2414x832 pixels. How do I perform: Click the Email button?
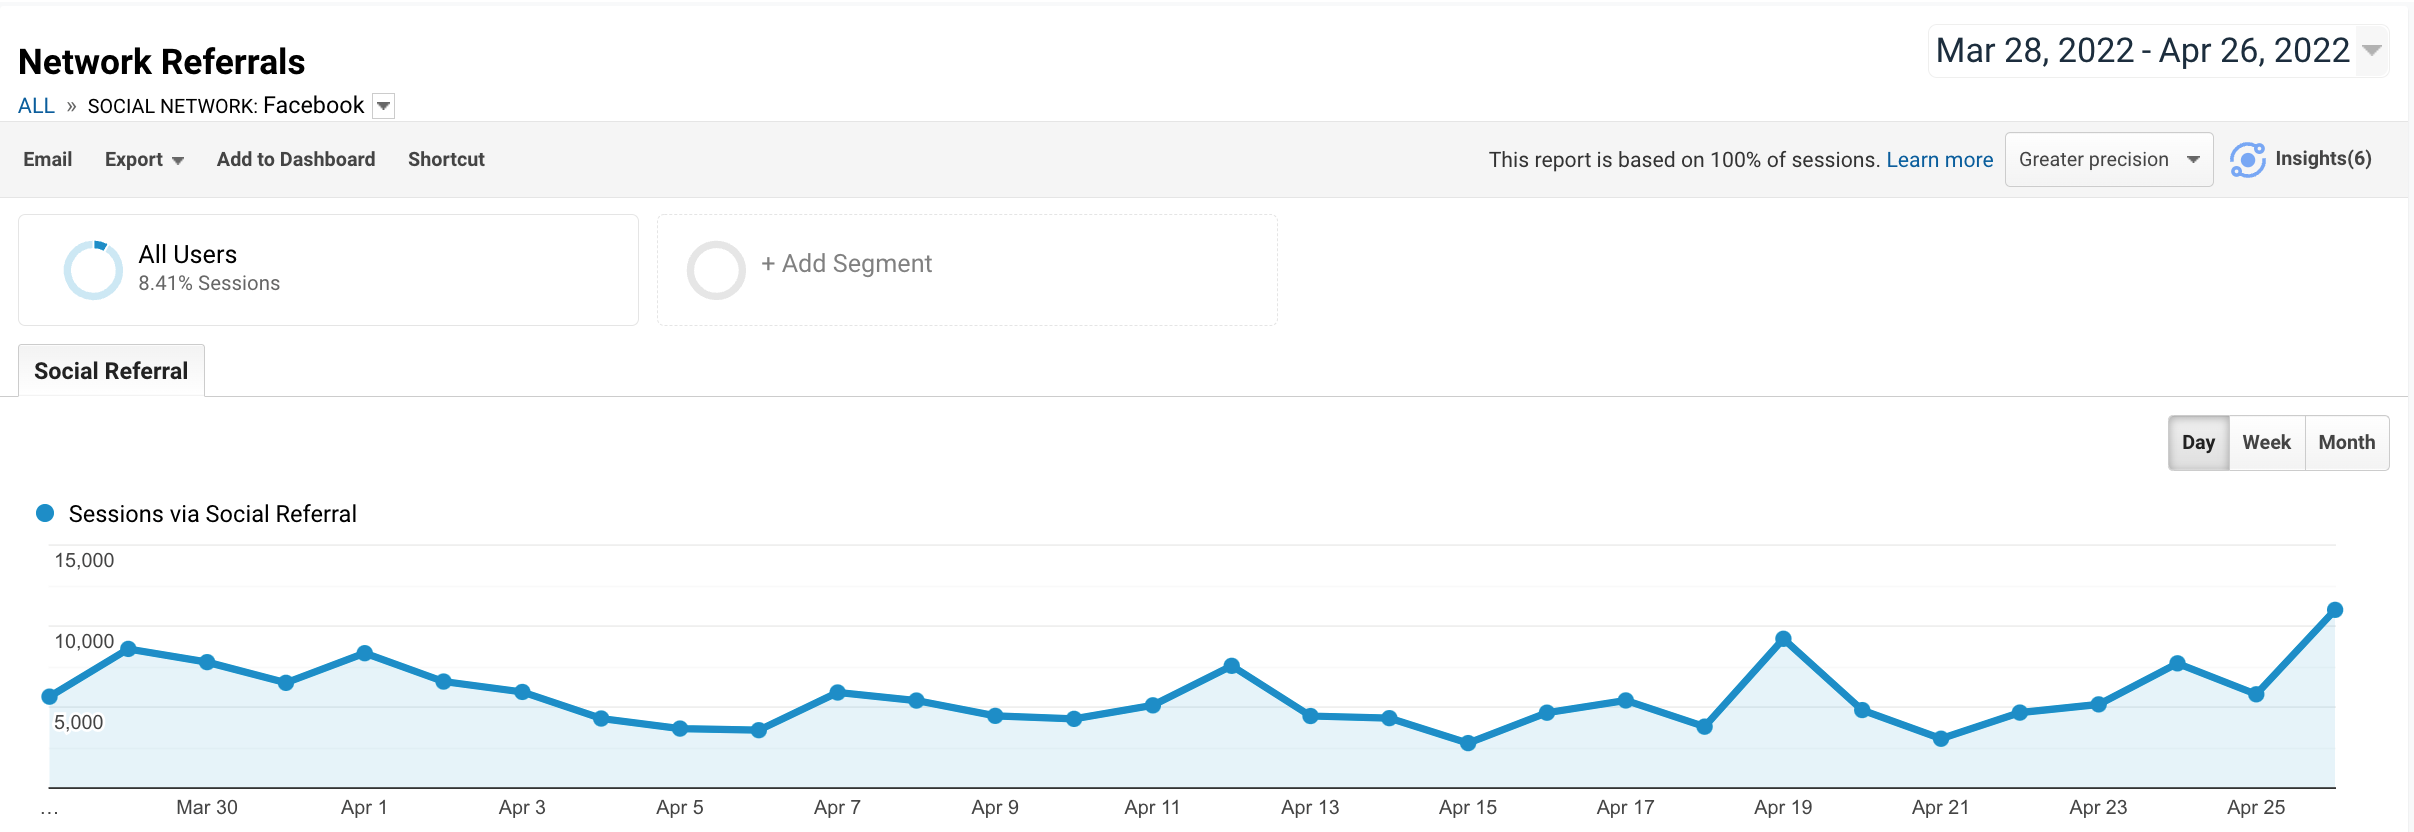(x=48, y=160)
